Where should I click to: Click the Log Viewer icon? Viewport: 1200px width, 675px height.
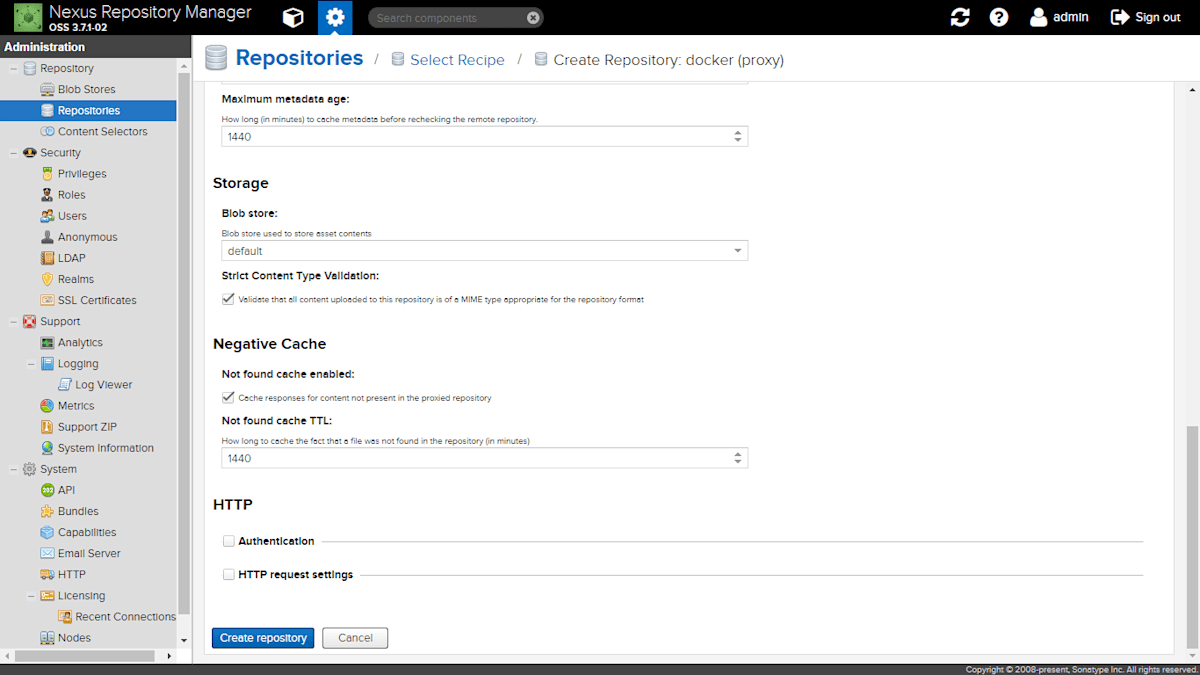65,385
